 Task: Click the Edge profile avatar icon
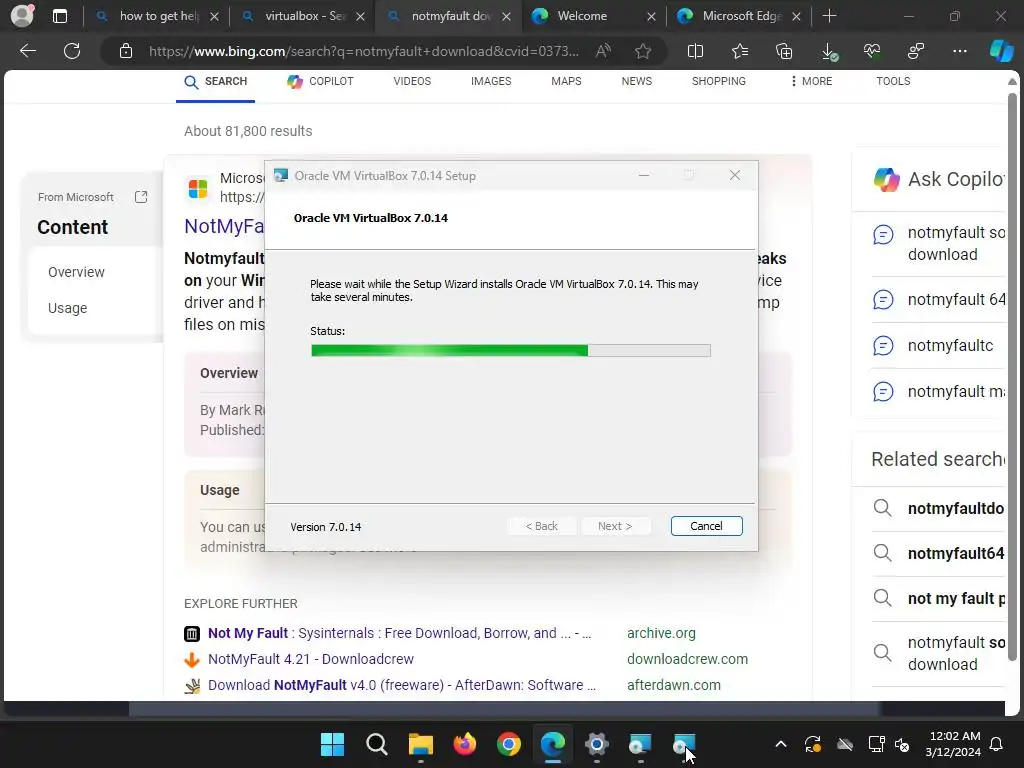click(22, 16)
